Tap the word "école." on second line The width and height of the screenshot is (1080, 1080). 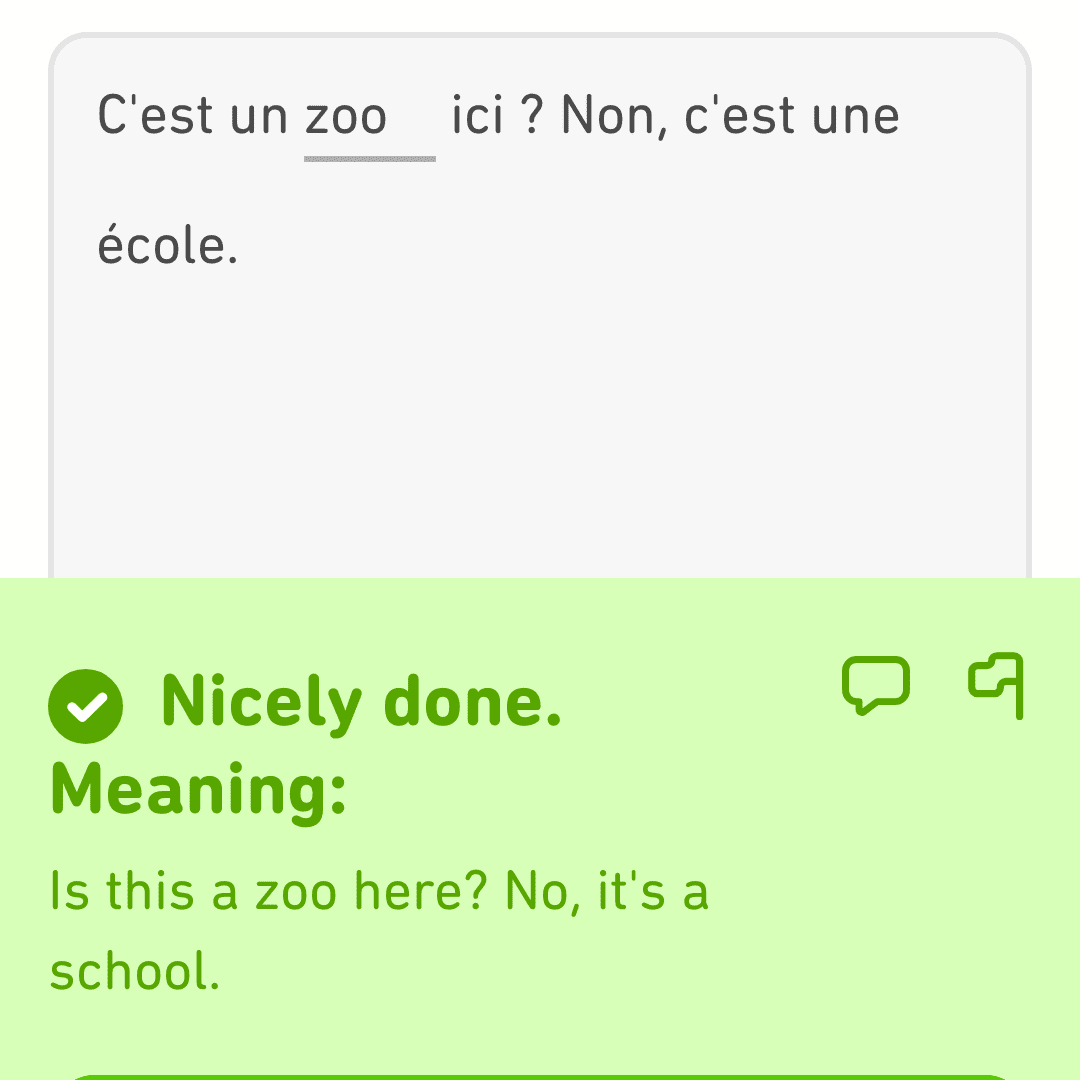(x=167, y=244)
